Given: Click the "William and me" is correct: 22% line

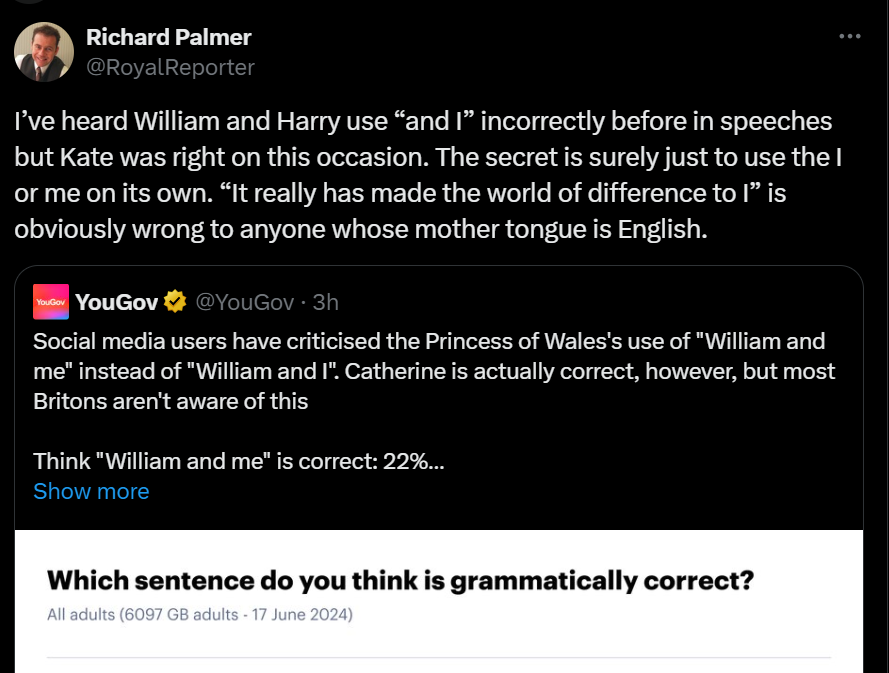Looking at the screenshot, I should 239,461.
